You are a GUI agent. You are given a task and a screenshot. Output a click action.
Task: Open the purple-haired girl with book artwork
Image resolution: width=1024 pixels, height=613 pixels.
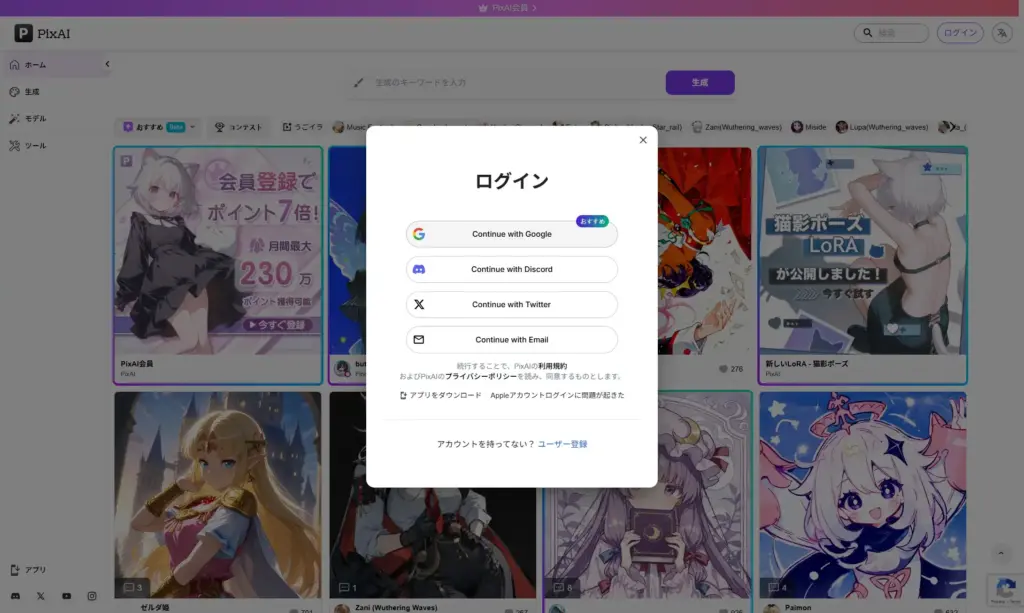point(647,542)
